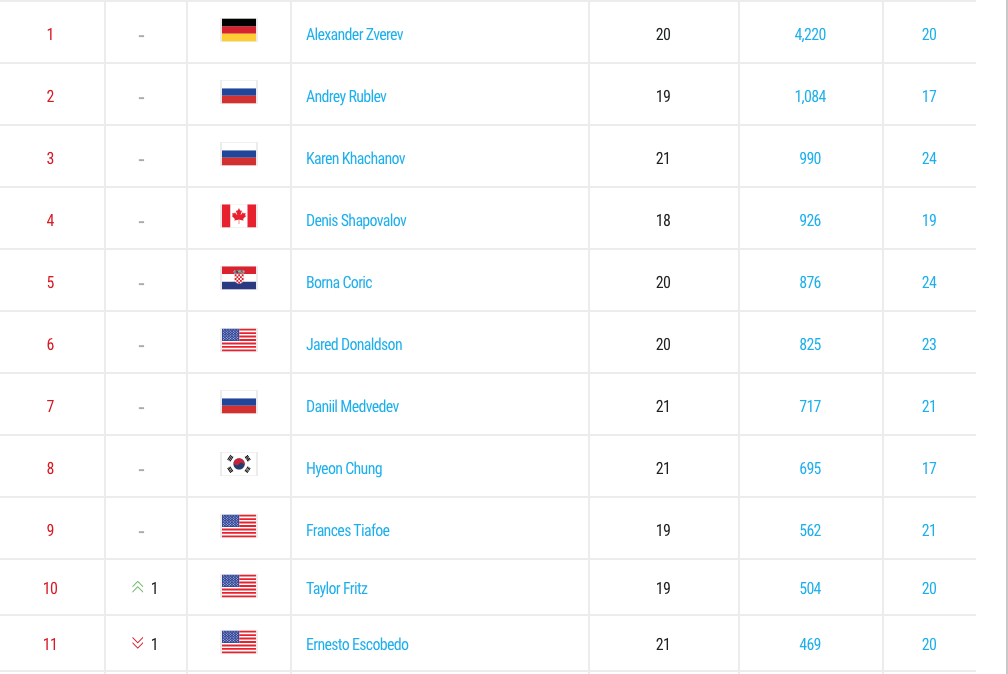The width and height of the screenshot is (1008, 674).
Task: Select the Denis Shapovalov name link
Action: coord(356,221)
